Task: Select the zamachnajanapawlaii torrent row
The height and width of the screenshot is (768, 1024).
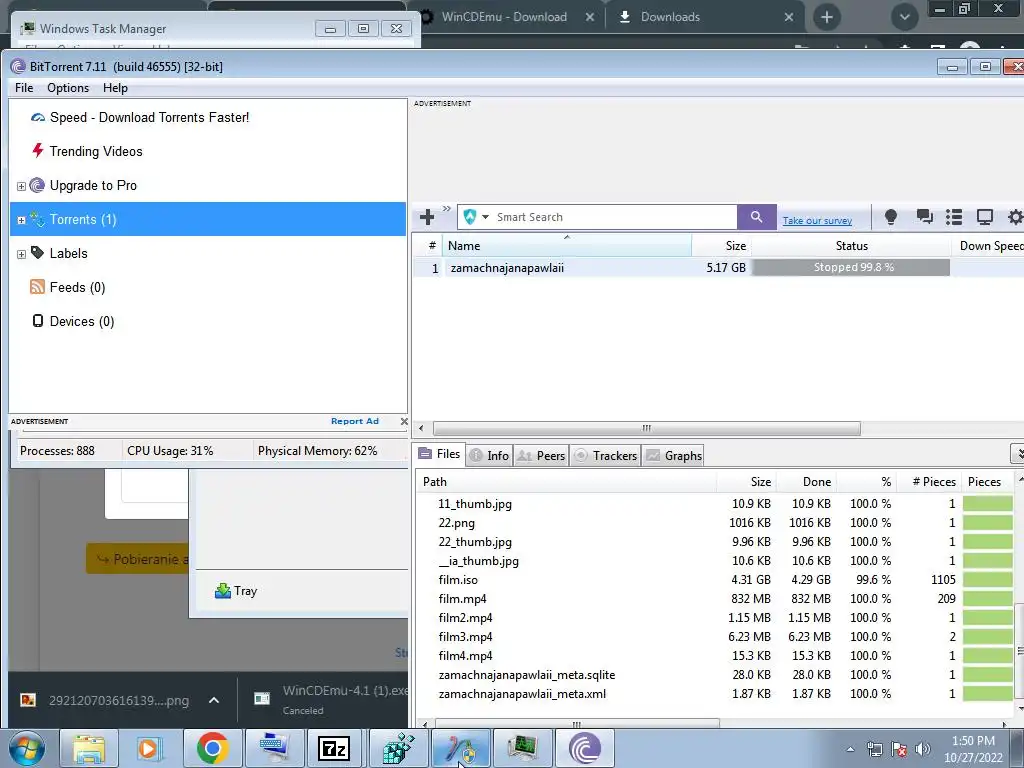Action: [x=718, y=268]
